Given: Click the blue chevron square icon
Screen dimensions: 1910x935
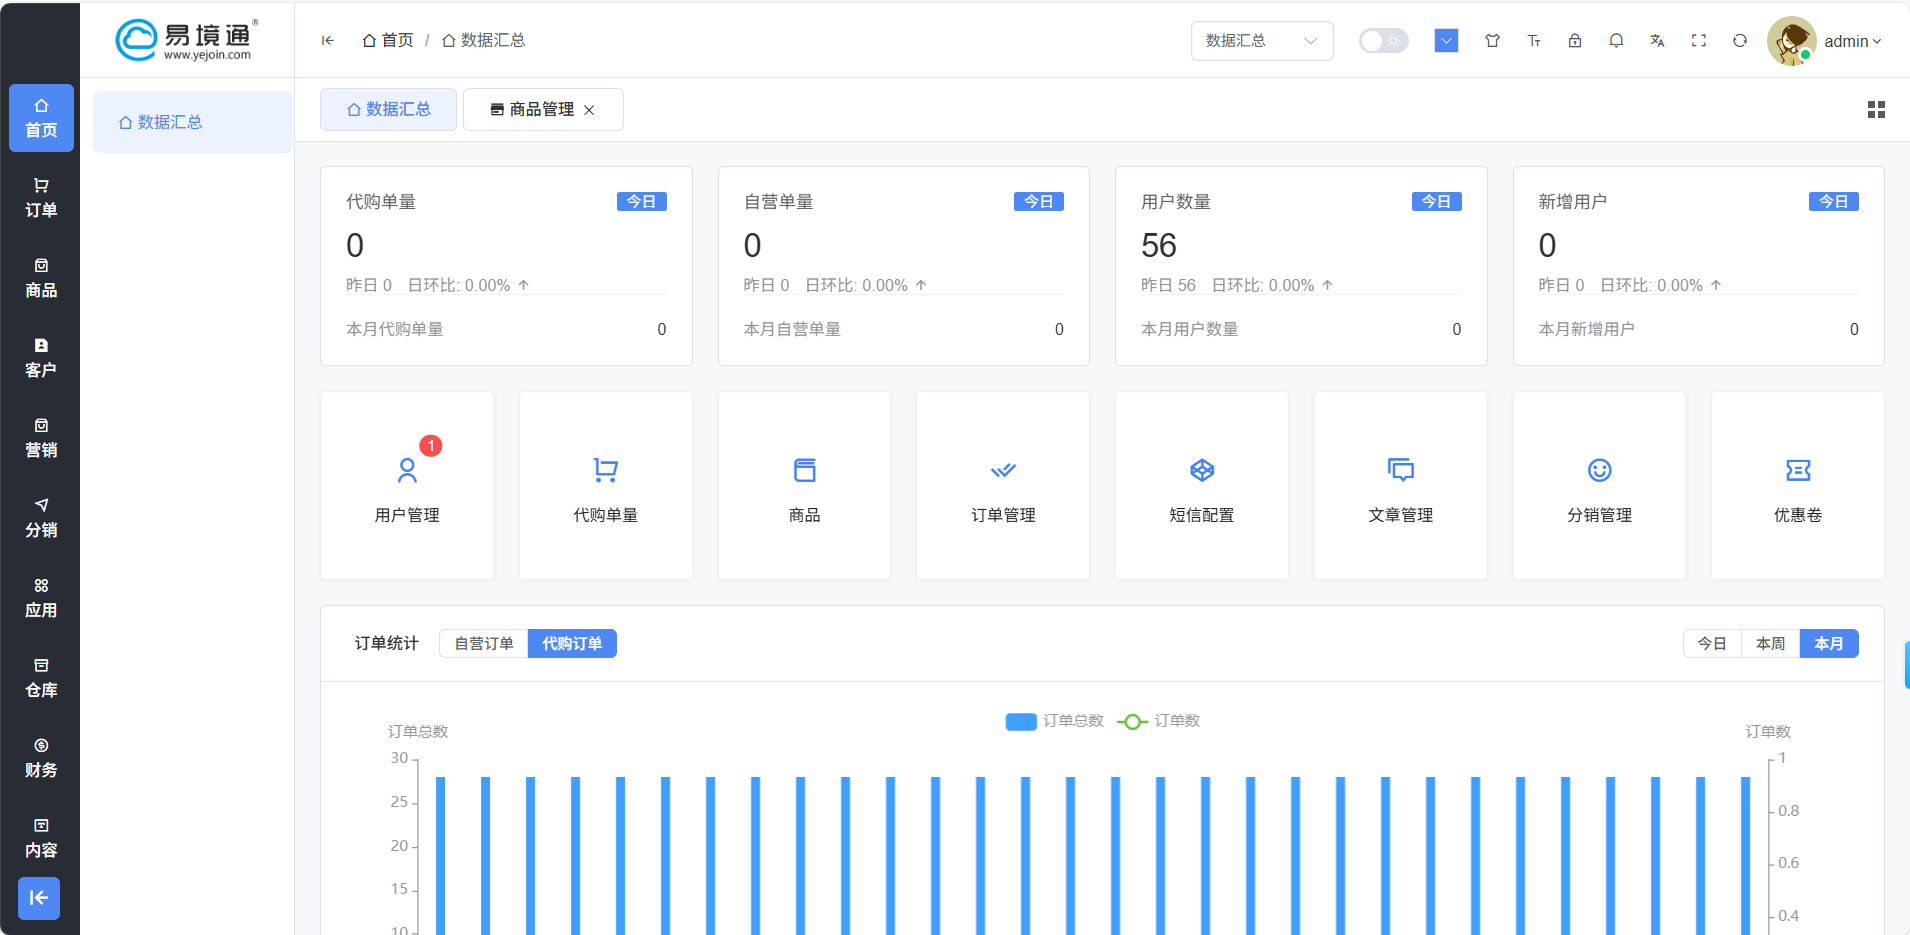Looking at the screenshot, I should click(x=1446, y=40).
